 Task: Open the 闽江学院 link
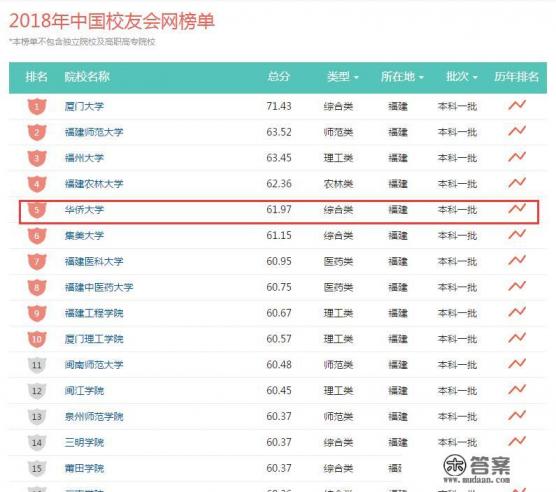84,391
